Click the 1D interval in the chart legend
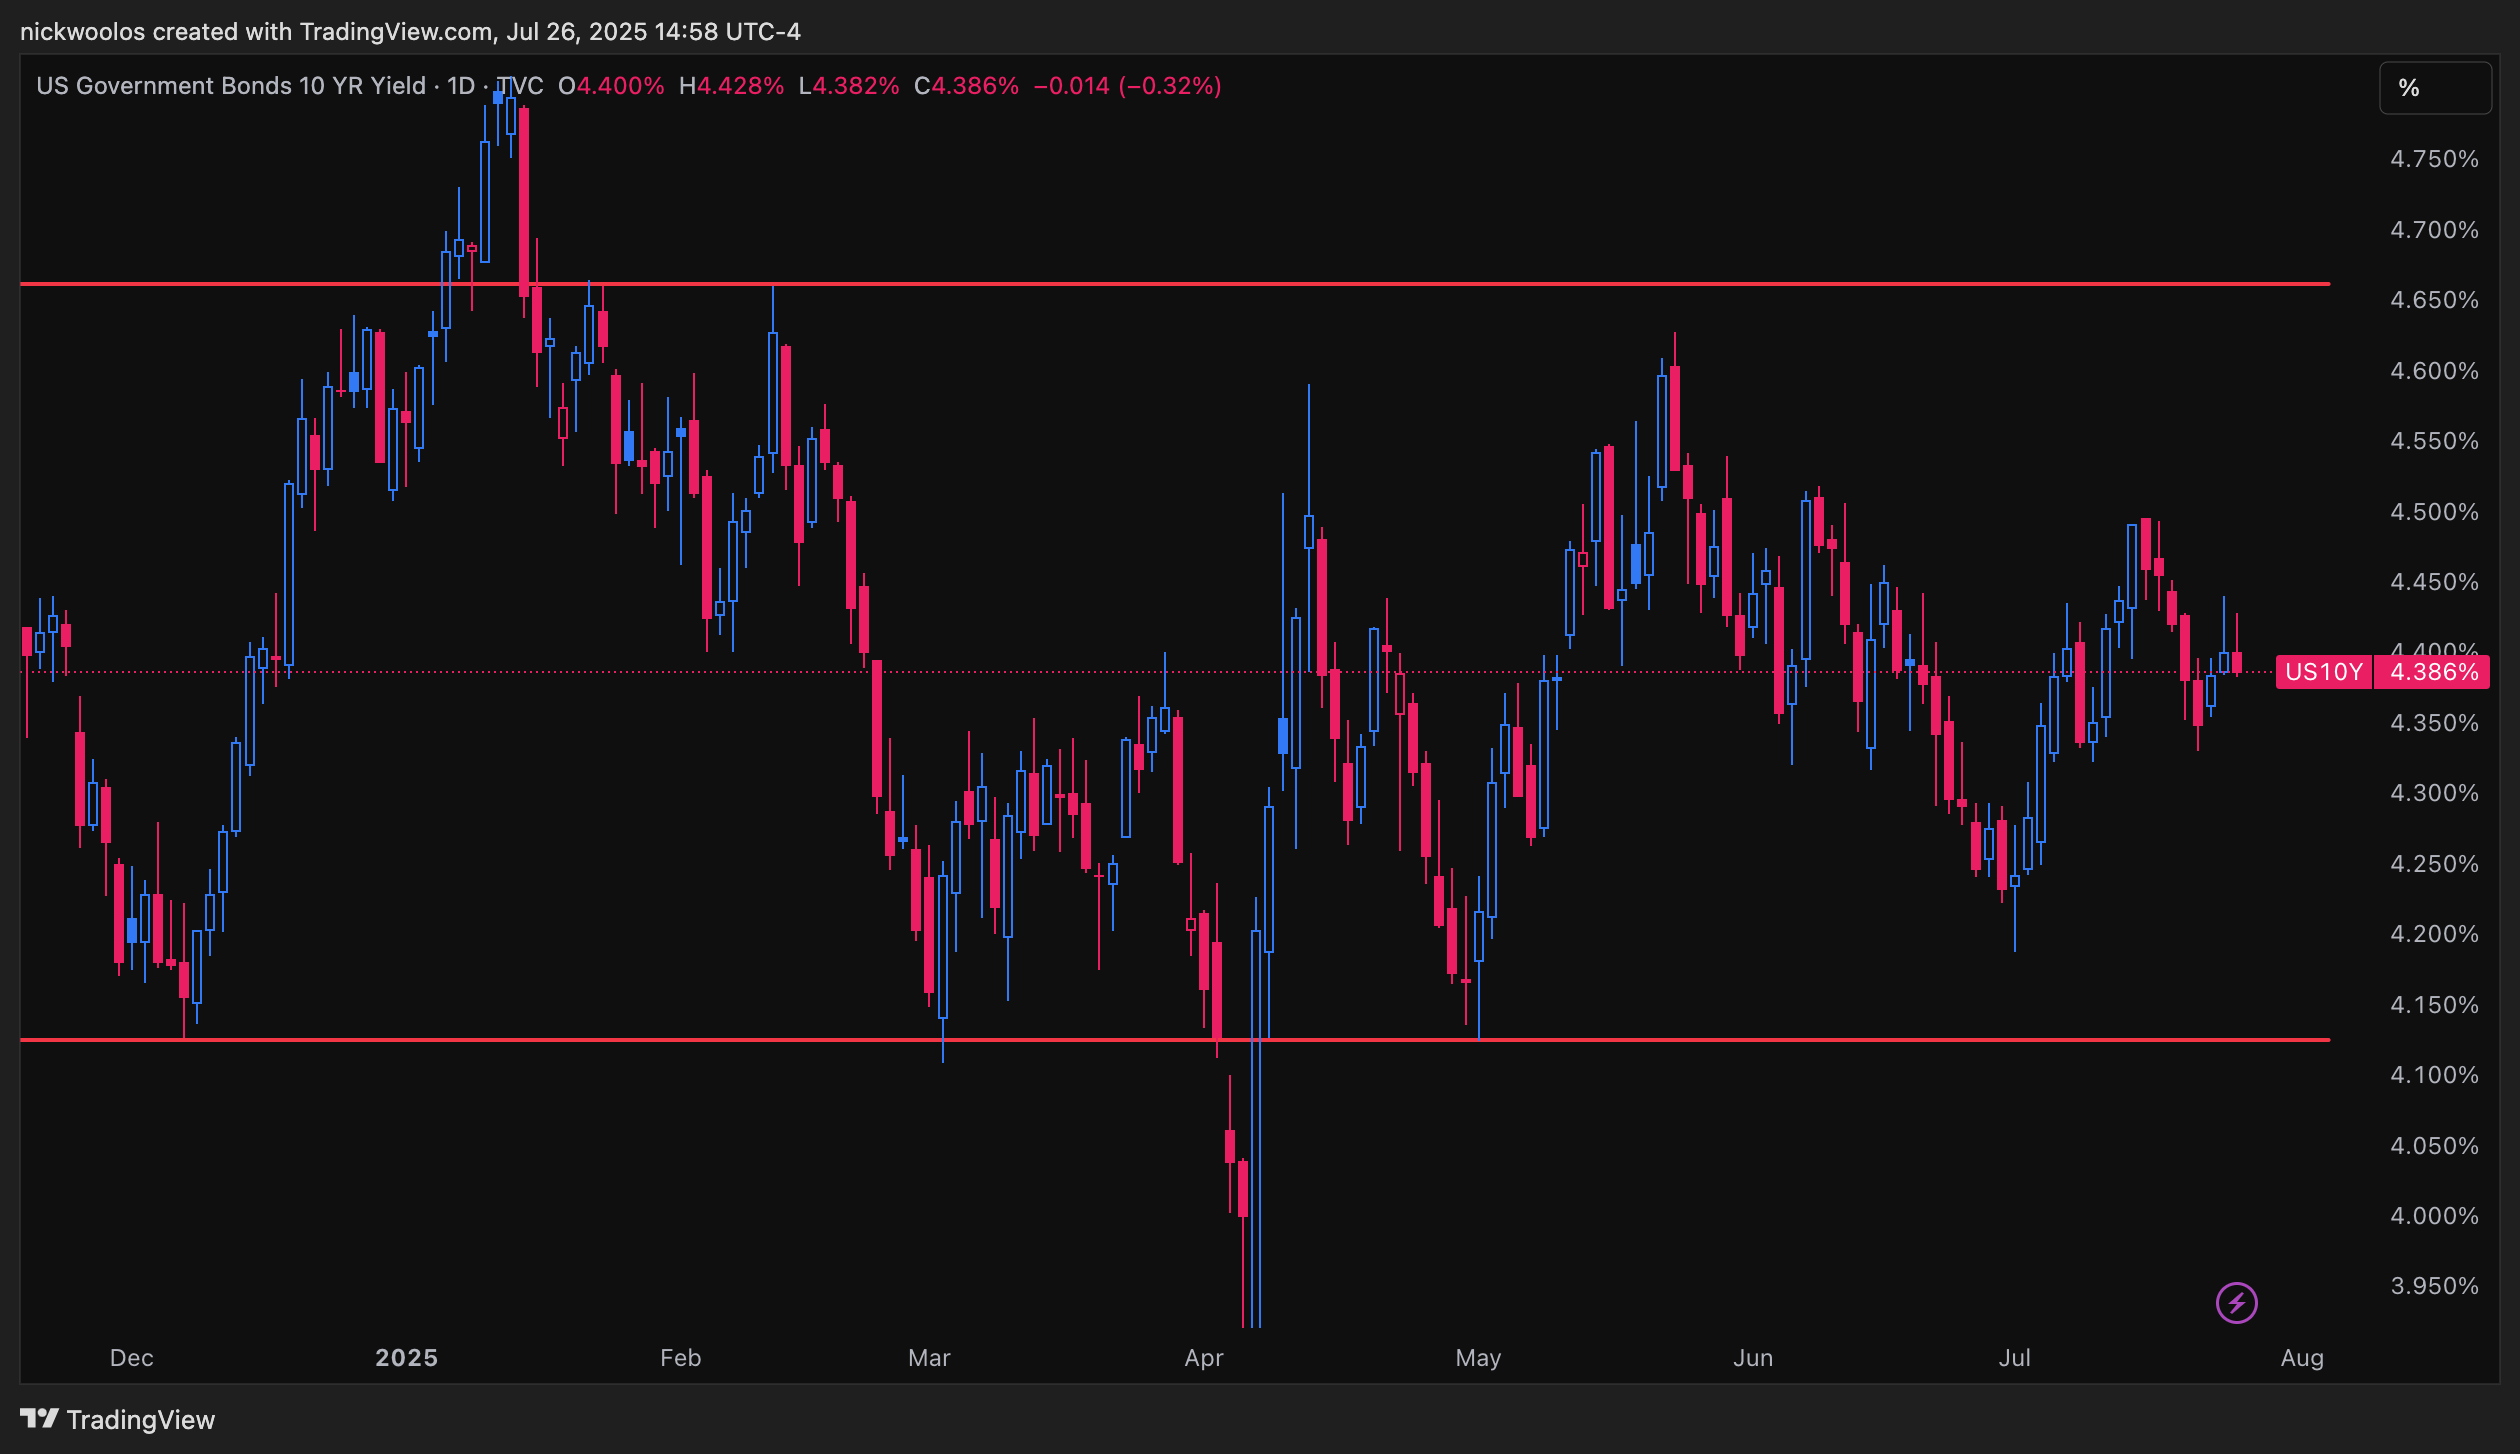 point(460,86)
